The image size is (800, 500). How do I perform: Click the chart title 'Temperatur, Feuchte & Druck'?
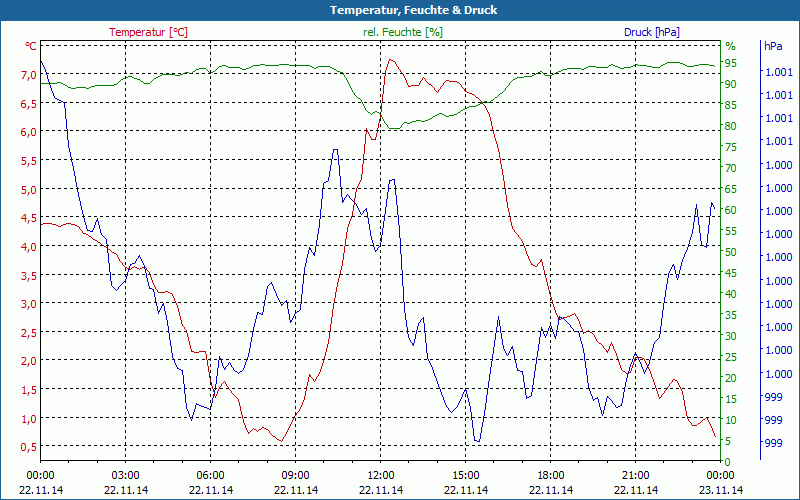[413, 10]
